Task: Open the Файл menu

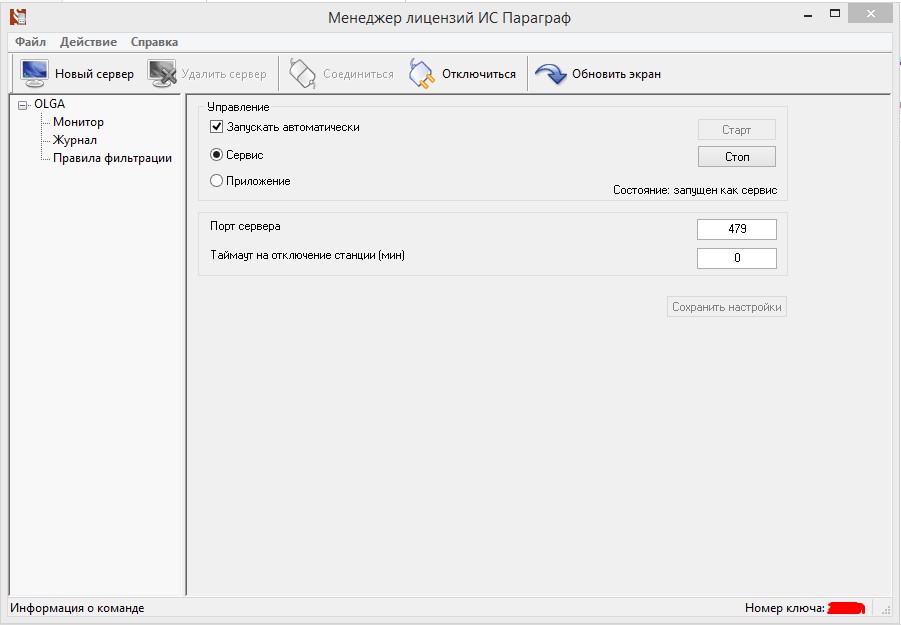Action: tap(30, 42)
